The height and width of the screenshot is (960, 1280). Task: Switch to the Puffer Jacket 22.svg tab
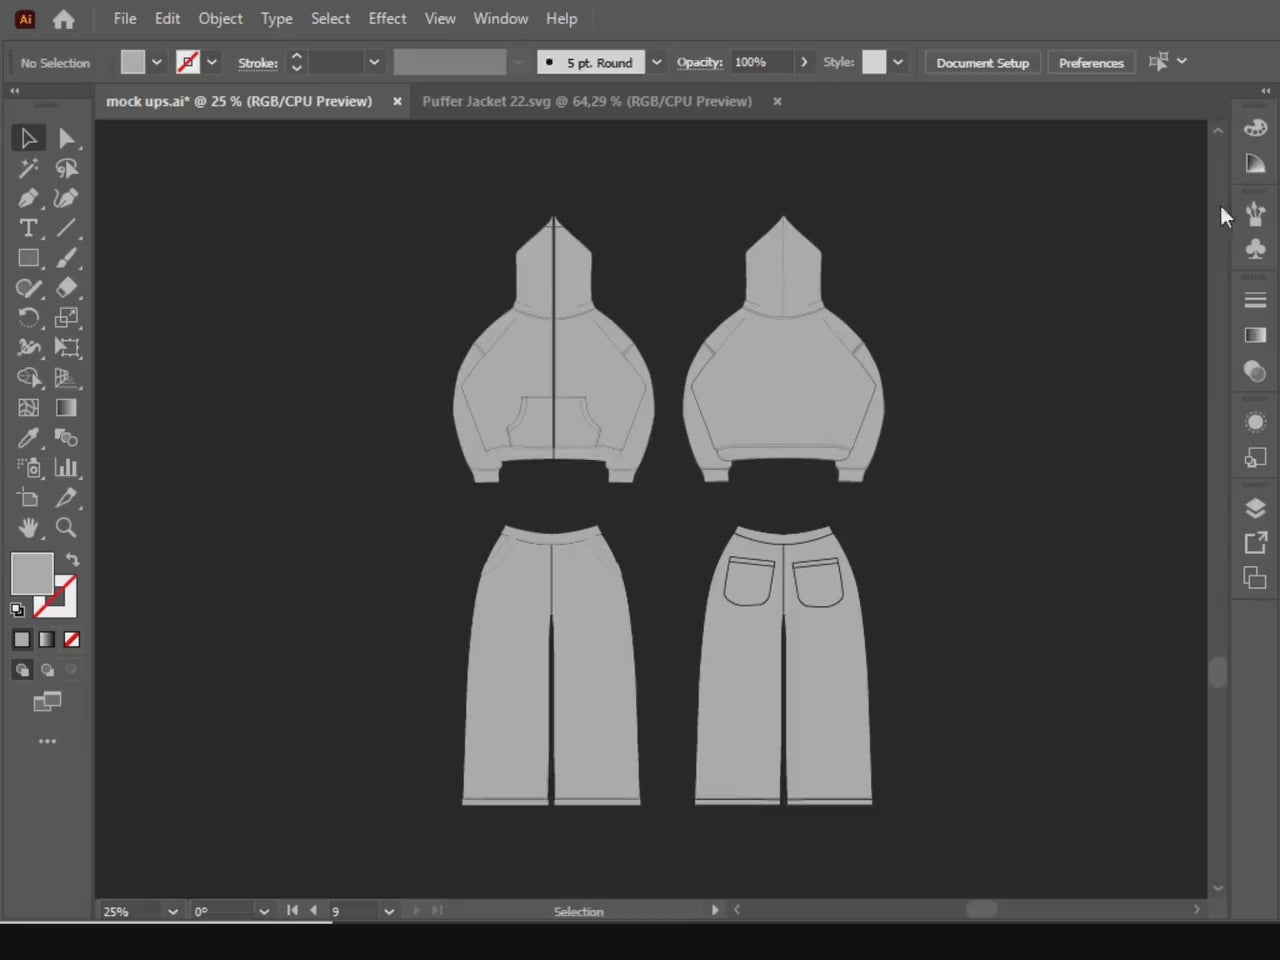587,101
